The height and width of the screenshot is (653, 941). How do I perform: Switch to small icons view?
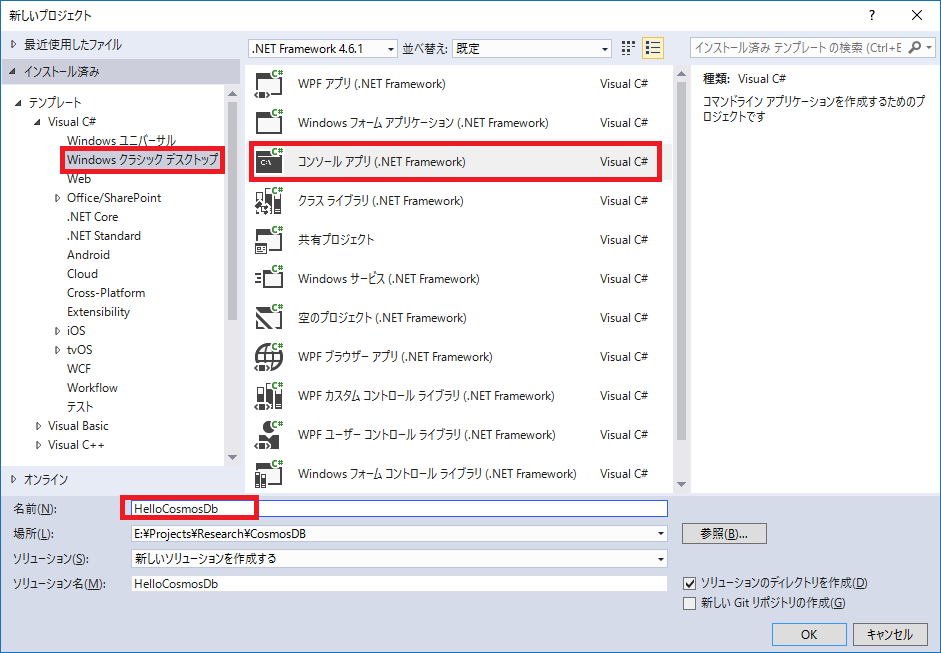click(628, 48)
